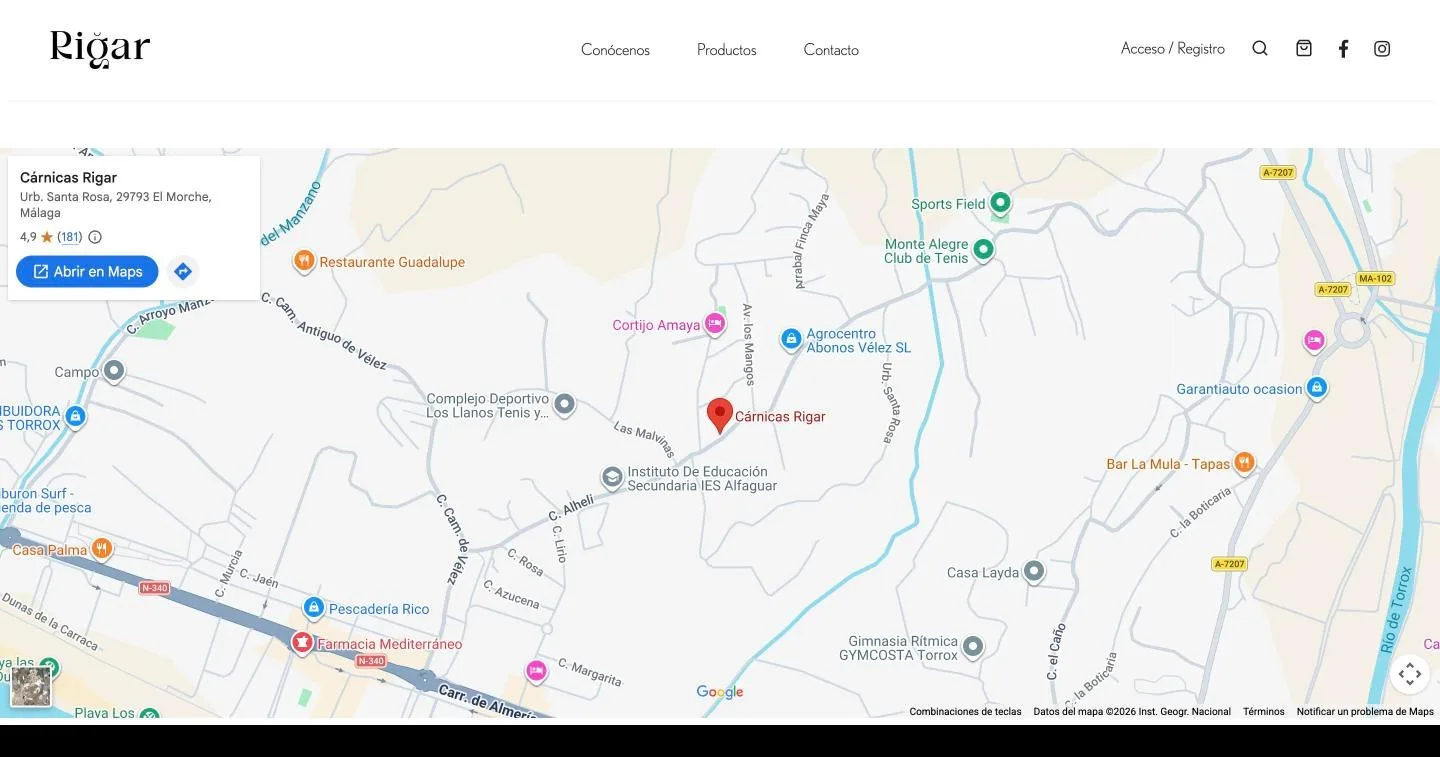Open the map Términos link
Image resolution: width=1440 pixels, height=757 pixels.
click(x=1264, y=712)
